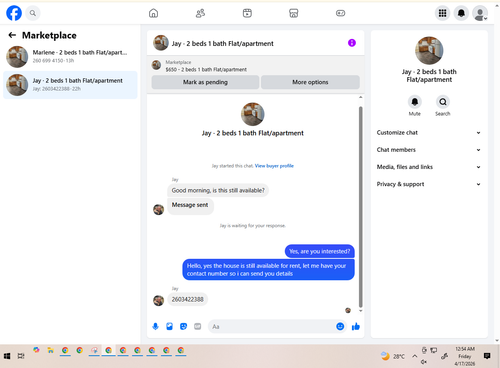Open Task View on taskbar
Image resolution: width=500 pixels, height=368 pixels.
click(21, 356)
